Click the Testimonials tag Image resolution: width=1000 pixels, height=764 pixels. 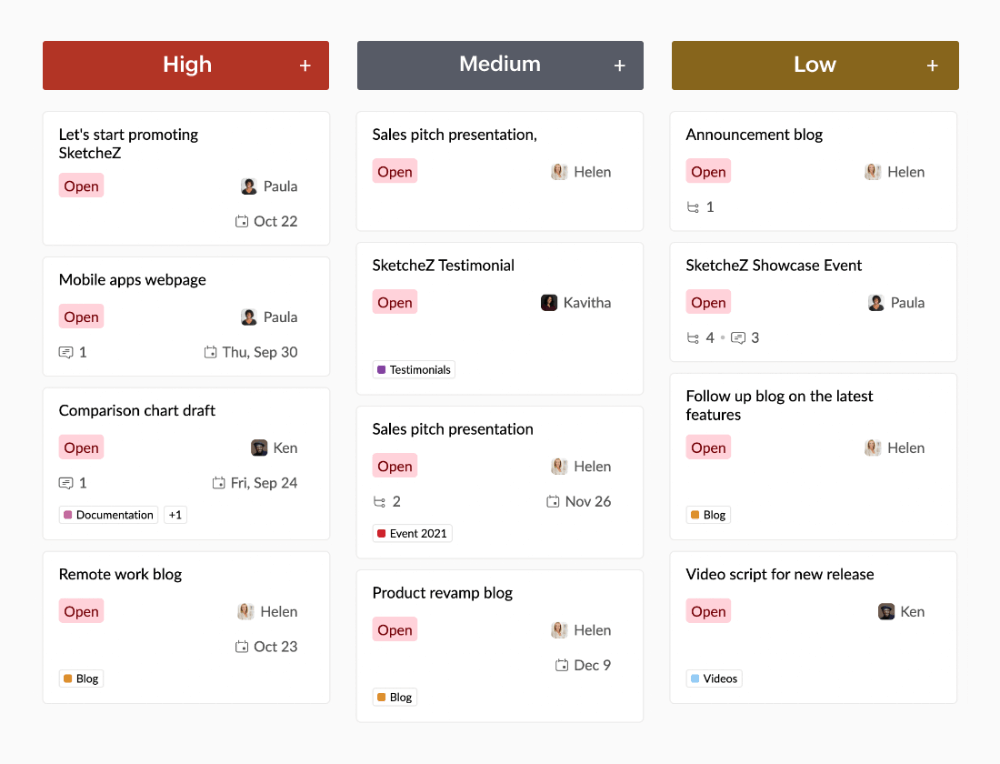[413, 369]
